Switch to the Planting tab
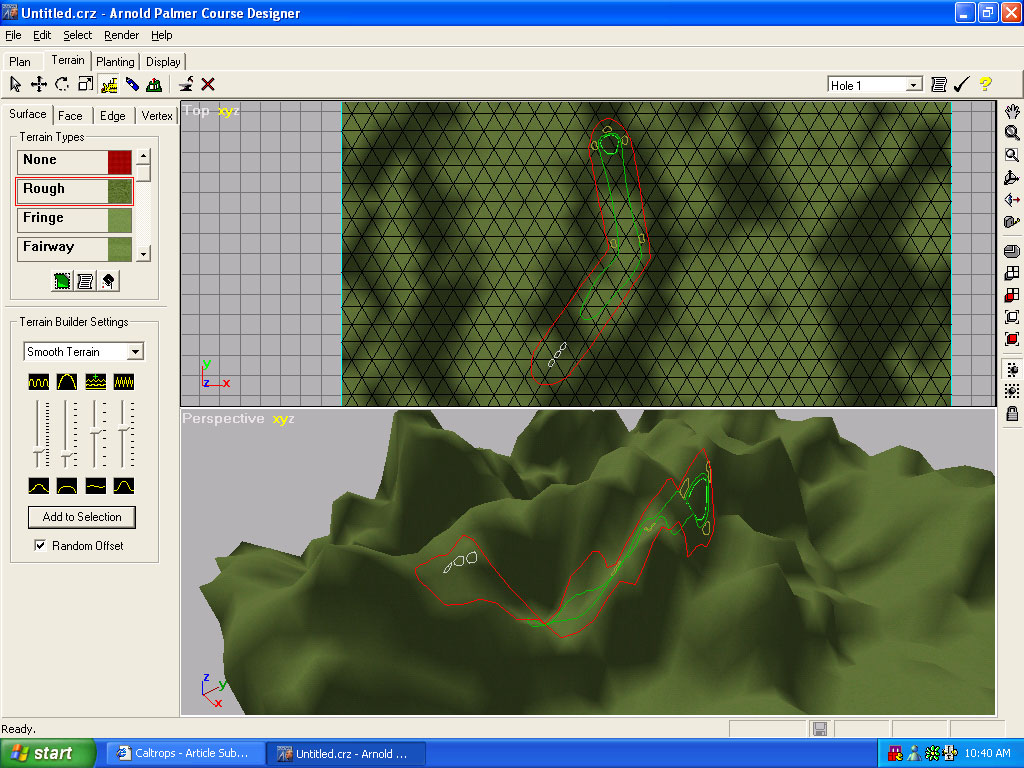 115,61
